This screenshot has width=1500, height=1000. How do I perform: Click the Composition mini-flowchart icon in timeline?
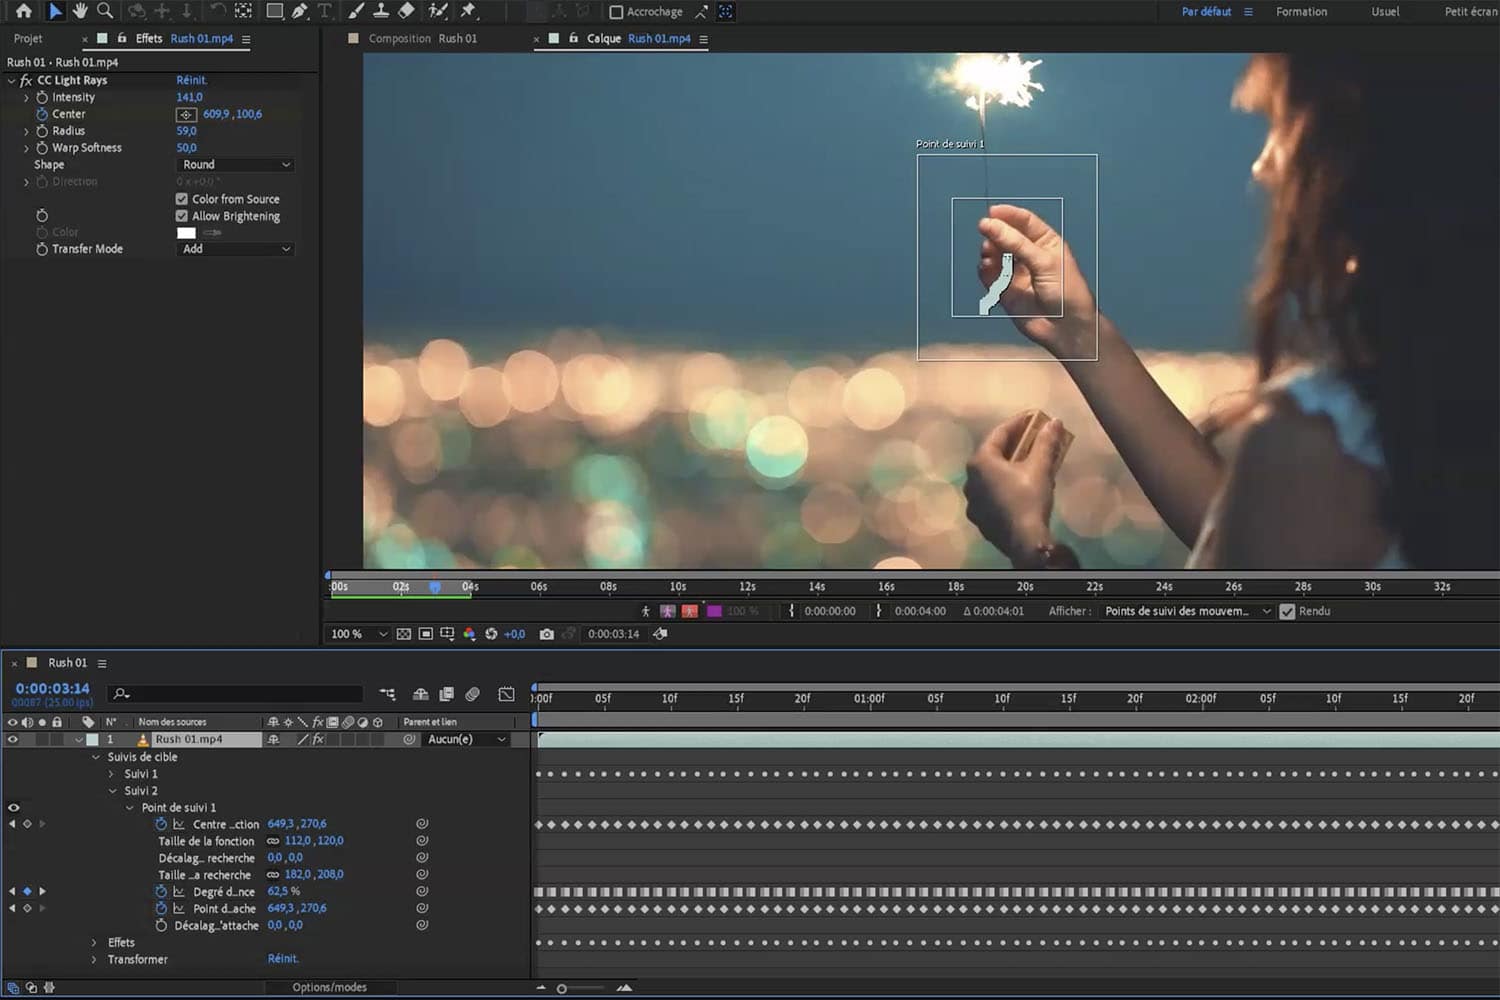387,694
